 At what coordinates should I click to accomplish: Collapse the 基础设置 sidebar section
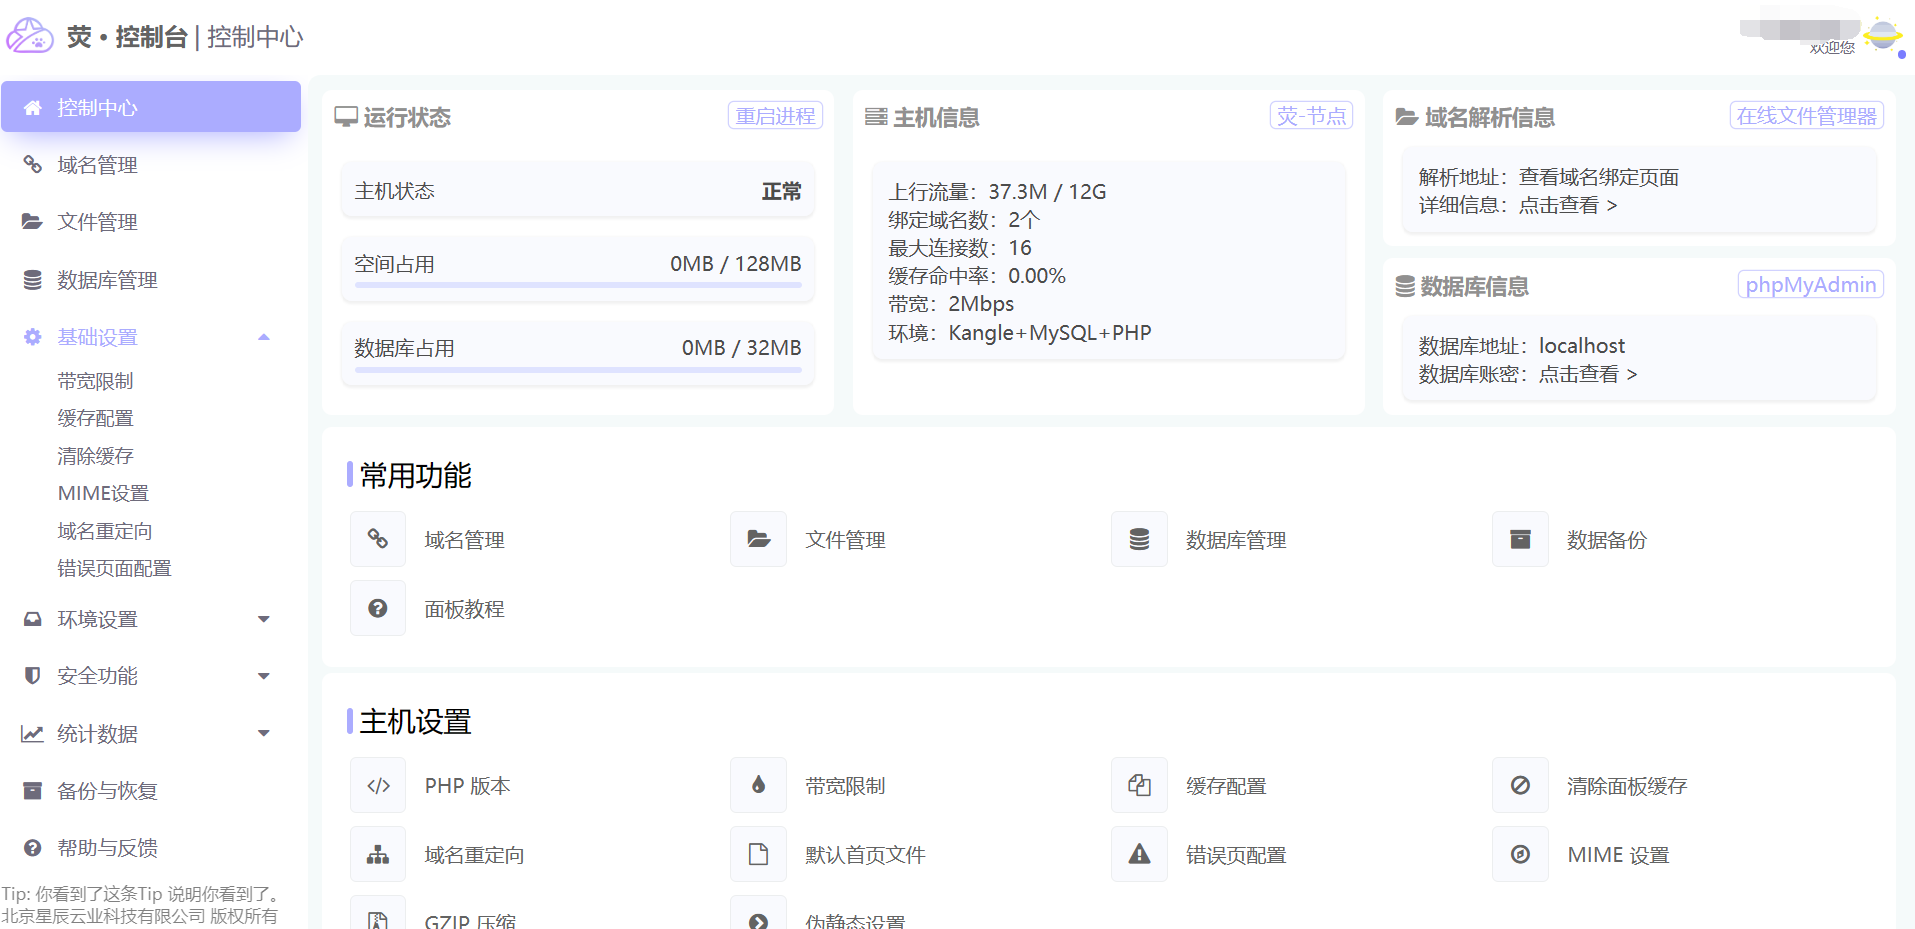264,337
